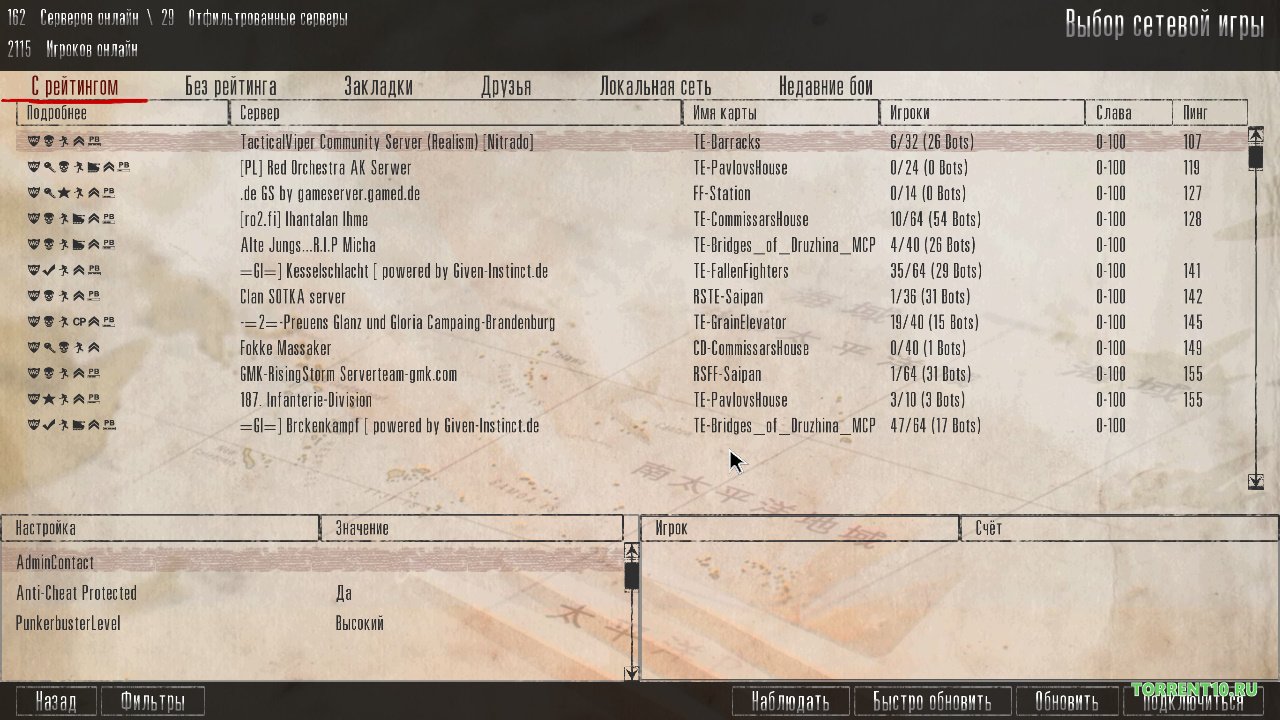Click the skull icon in the TacticalViper server row
Viewport: 1280px width, 720px height.
(48, 142)
